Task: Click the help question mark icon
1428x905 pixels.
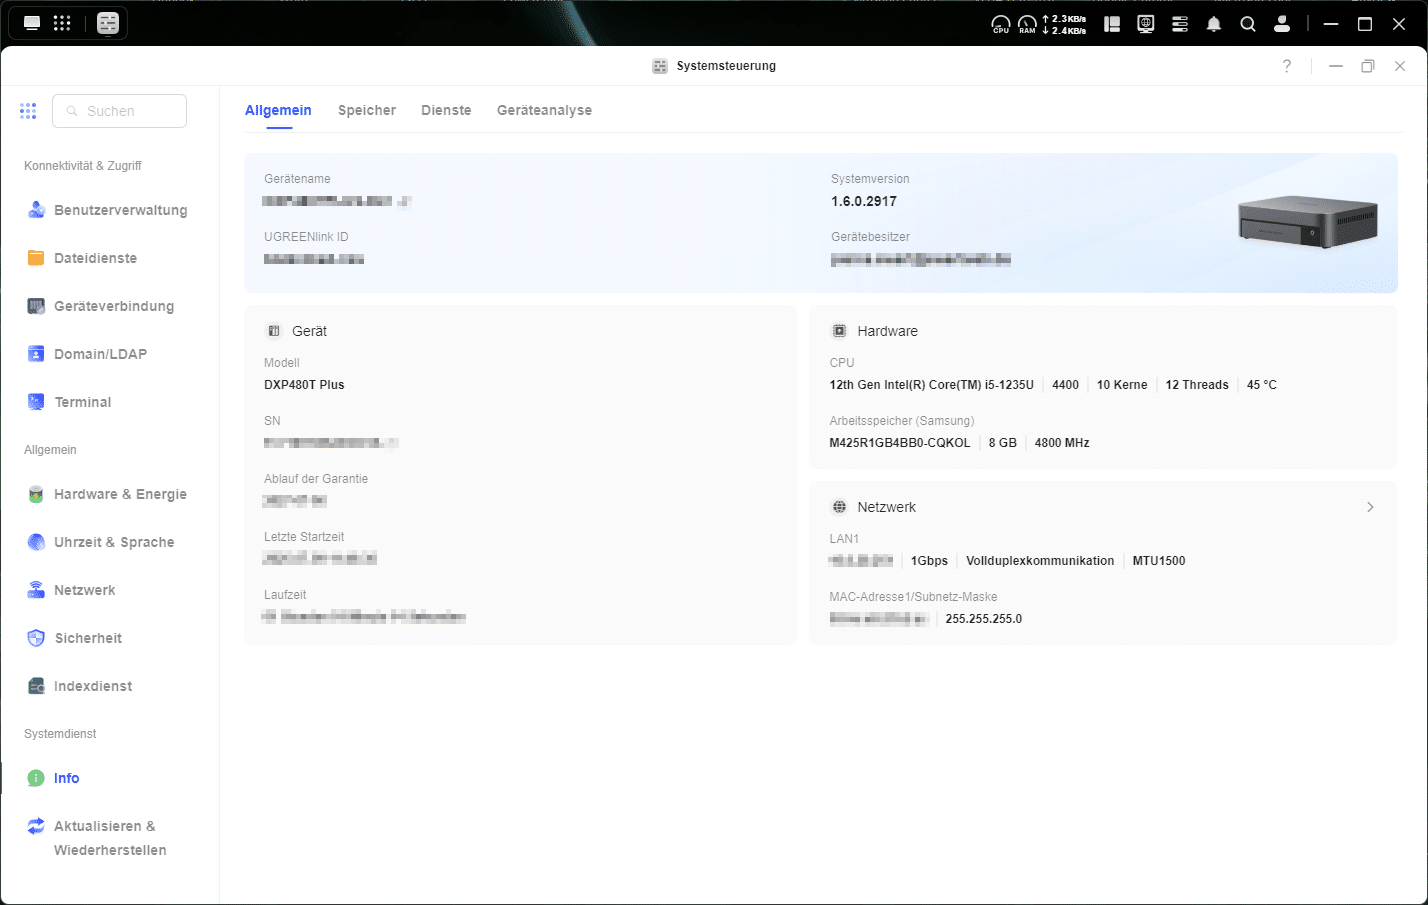Action: click(1286, 66)
